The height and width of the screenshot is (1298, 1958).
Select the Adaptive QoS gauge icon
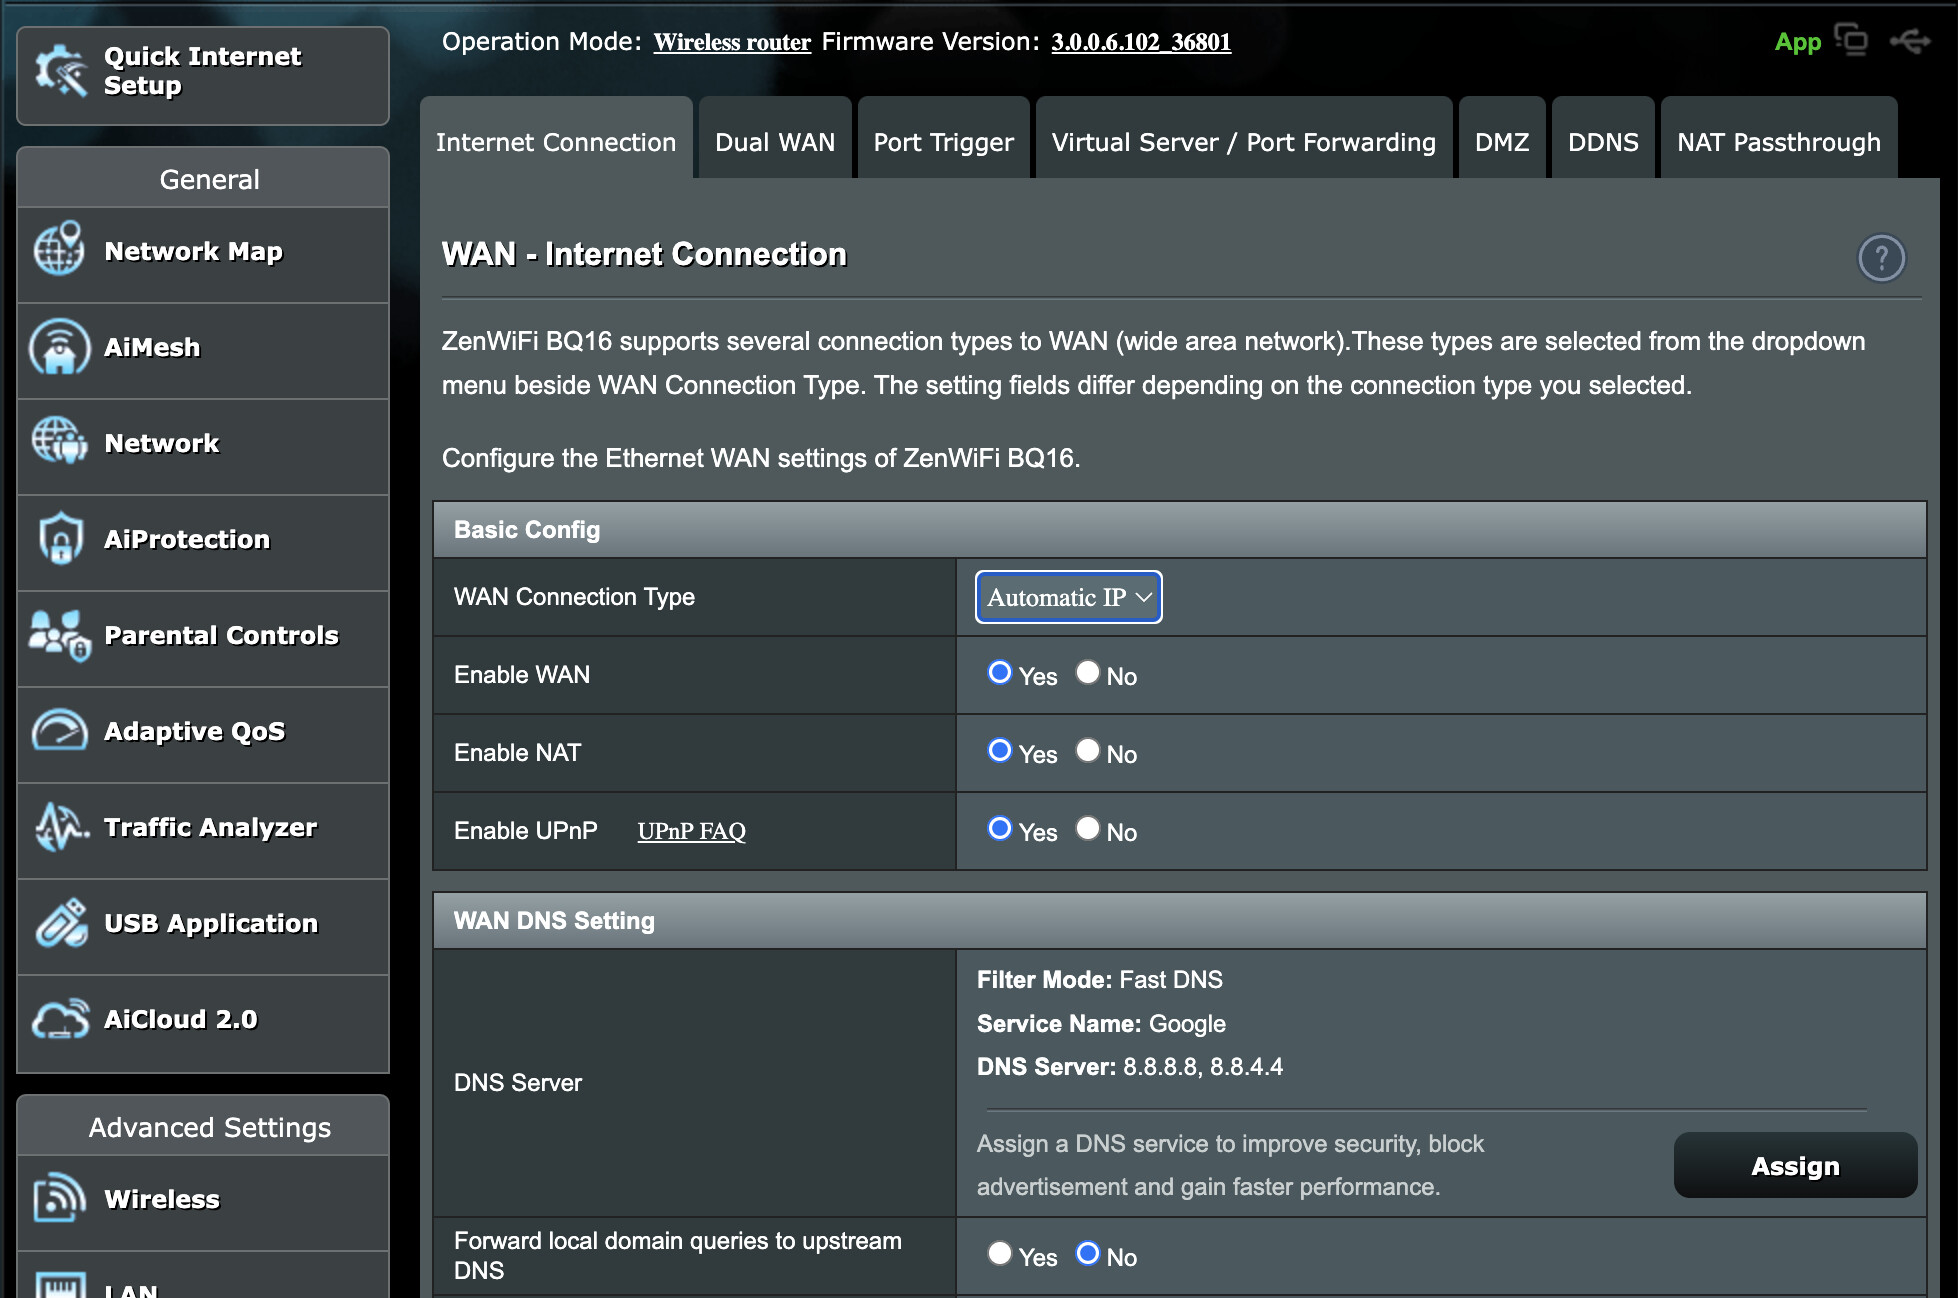tap(59, 730)
